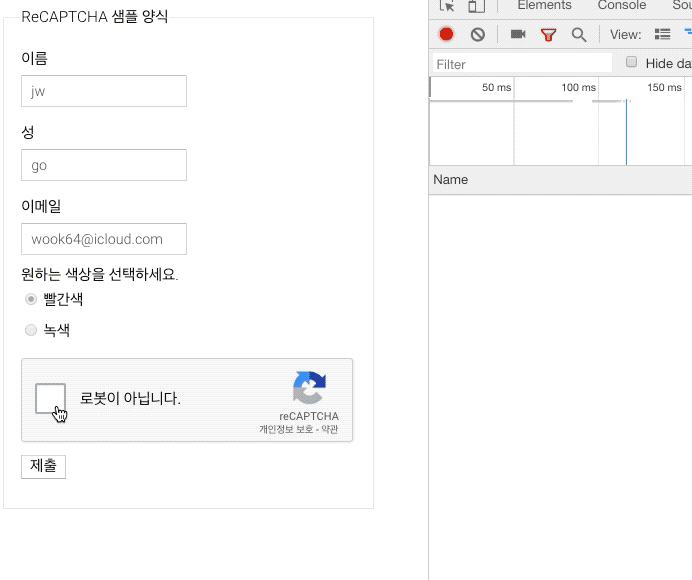
Task: Click the reCAPTCHA logo
Action: click(x=309, y=387)
